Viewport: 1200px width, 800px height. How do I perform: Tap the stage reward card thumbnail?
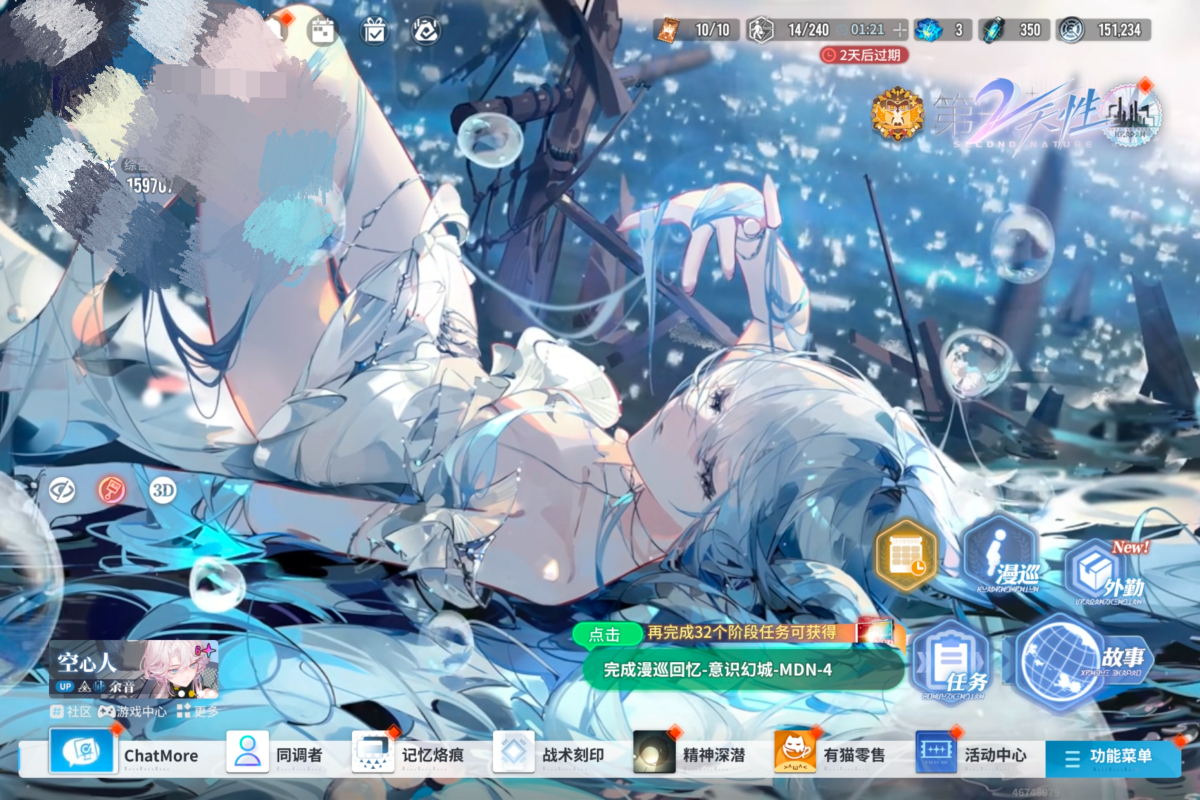pos(874,631)
